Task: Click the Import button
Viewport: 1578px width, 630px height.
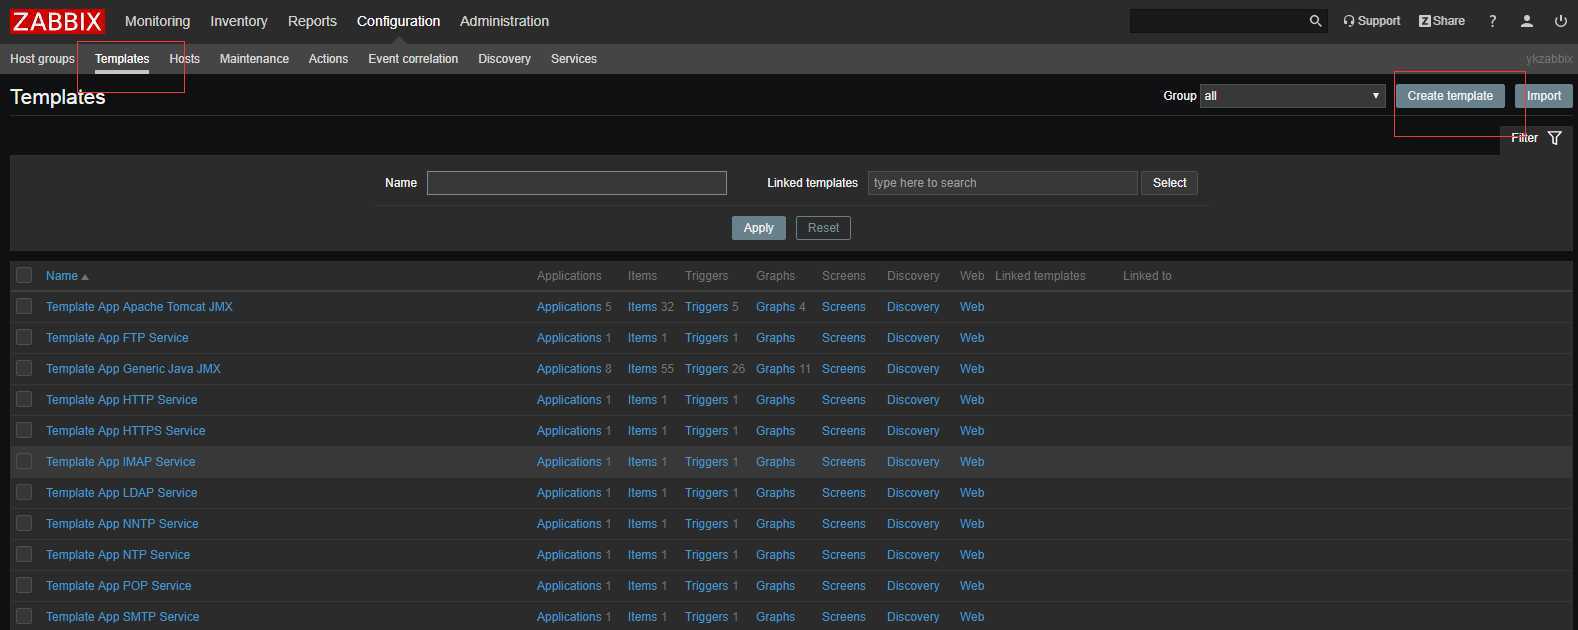Action: tap(1544, 96)
